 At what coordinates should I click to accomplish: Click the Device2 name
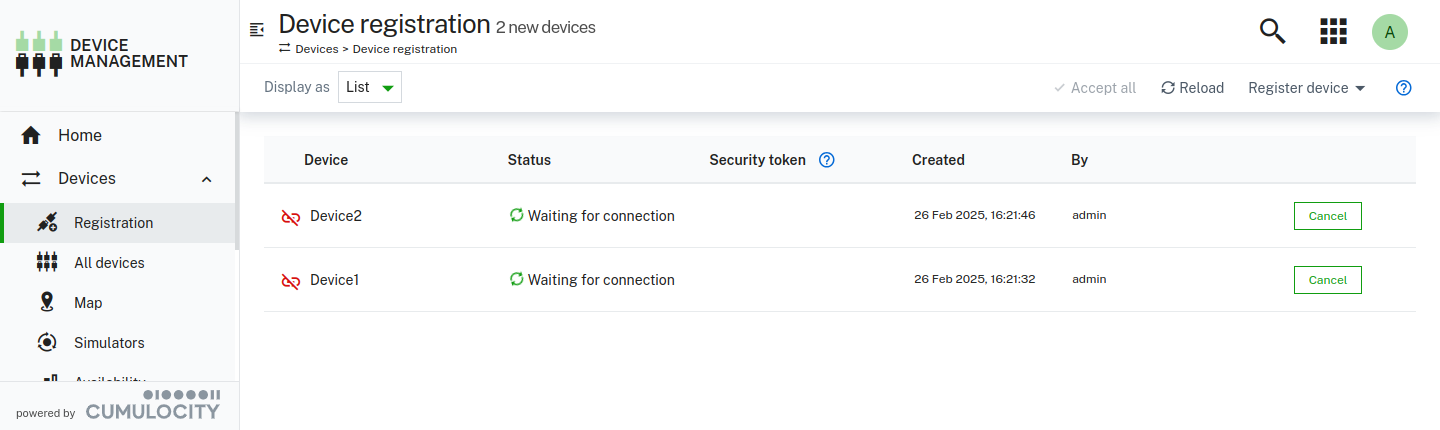tap(336, 216)
